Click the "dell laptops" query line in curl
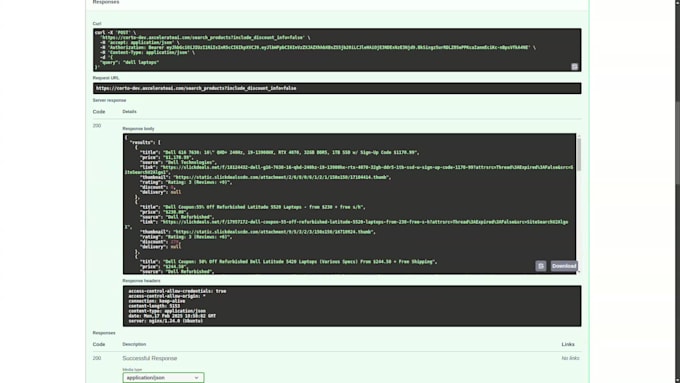The width and height of the screenshot is (680, 383). click(129, 62)
